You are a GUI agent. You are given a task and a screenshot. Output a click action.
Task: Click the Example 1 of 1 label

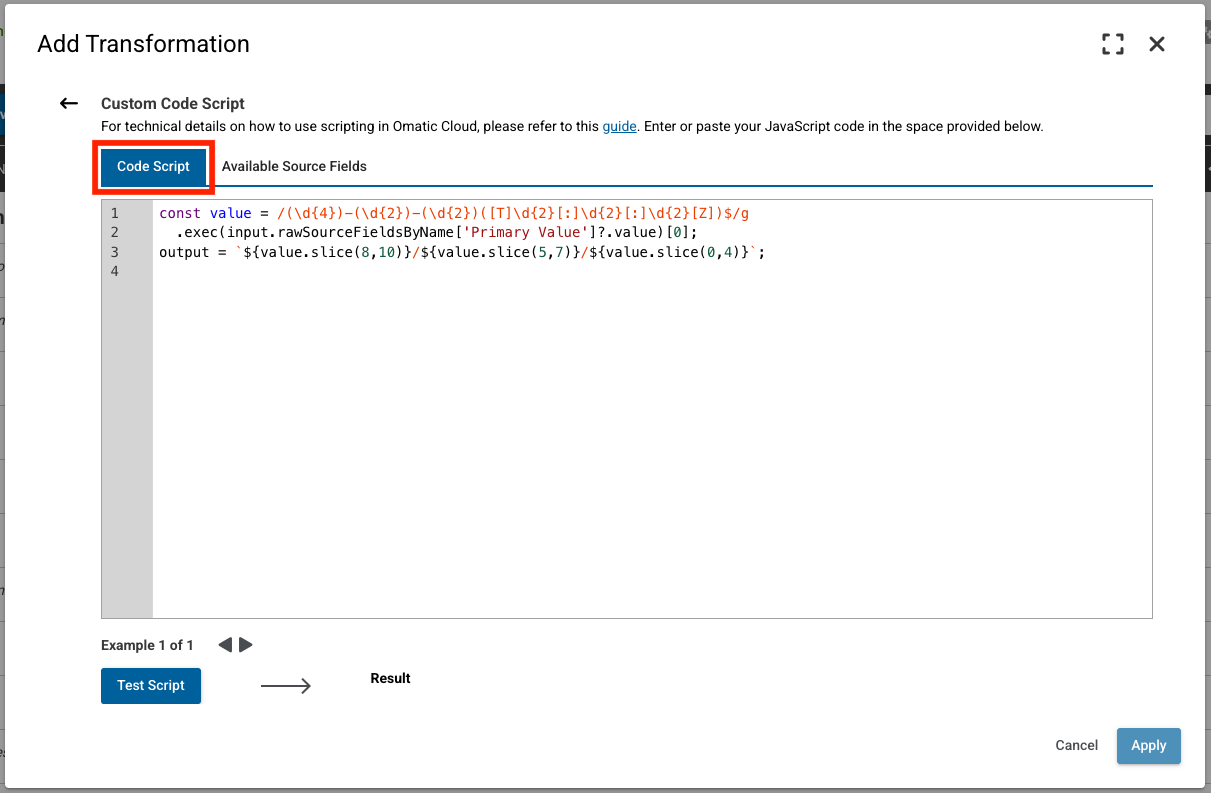[147, 645]
